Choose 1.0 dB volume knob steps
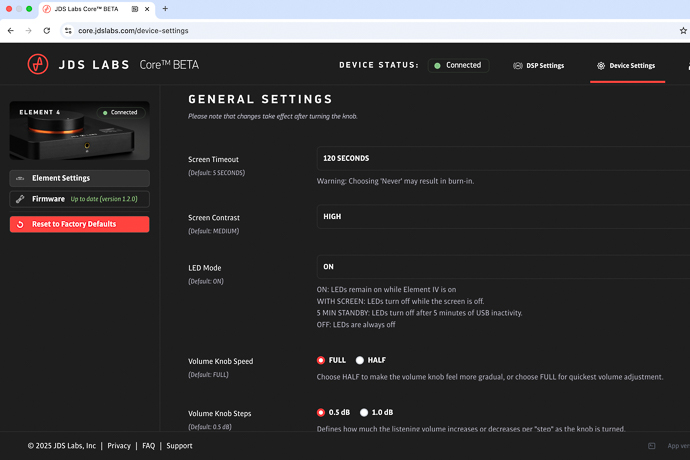Image resolution: width=690 pixels, height=460 pixels. click(363, 412)
